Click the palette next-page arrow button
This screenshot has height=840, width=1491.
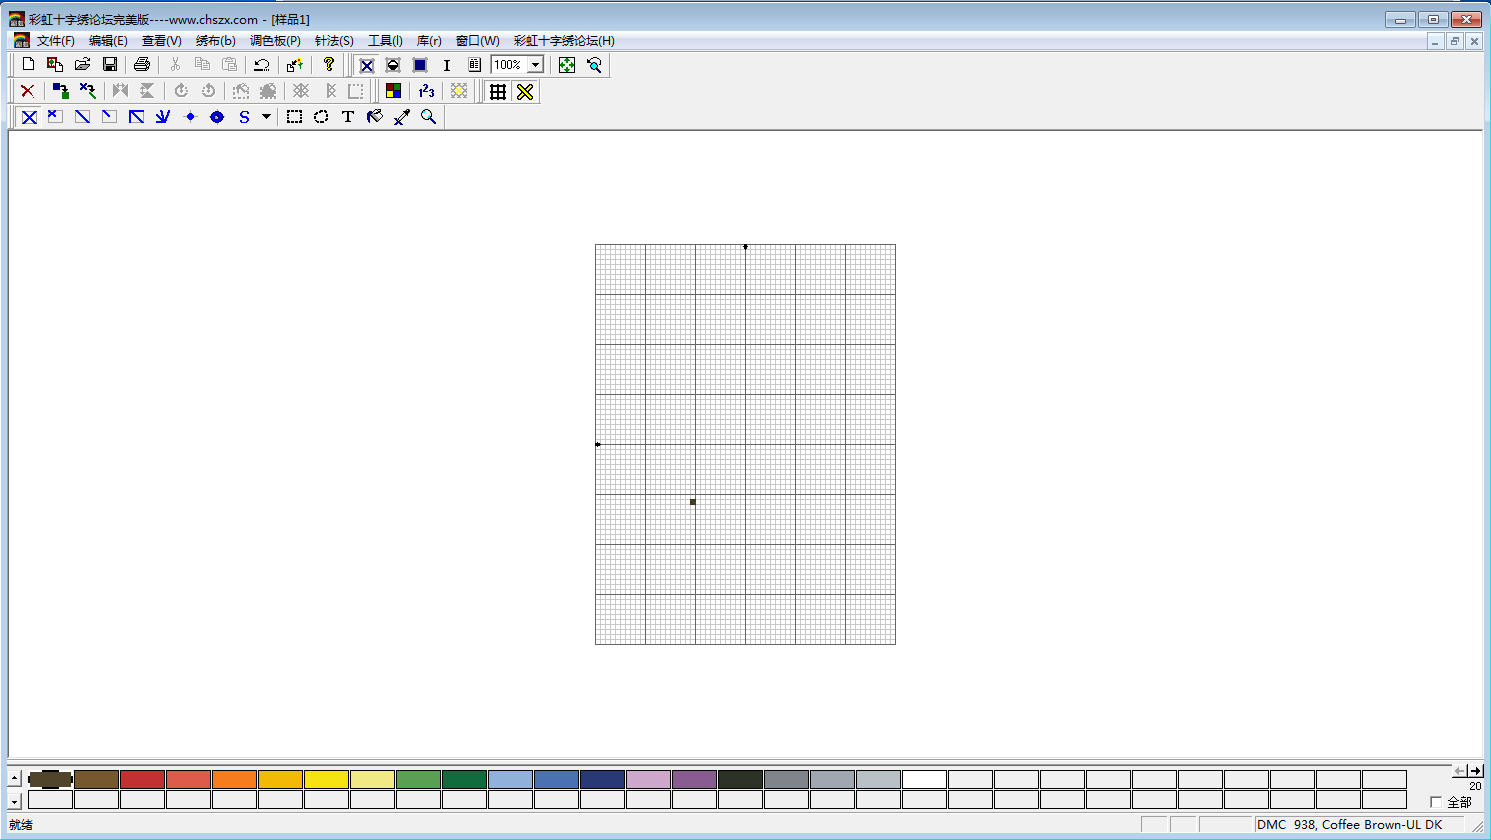[x=1475, y=770]
